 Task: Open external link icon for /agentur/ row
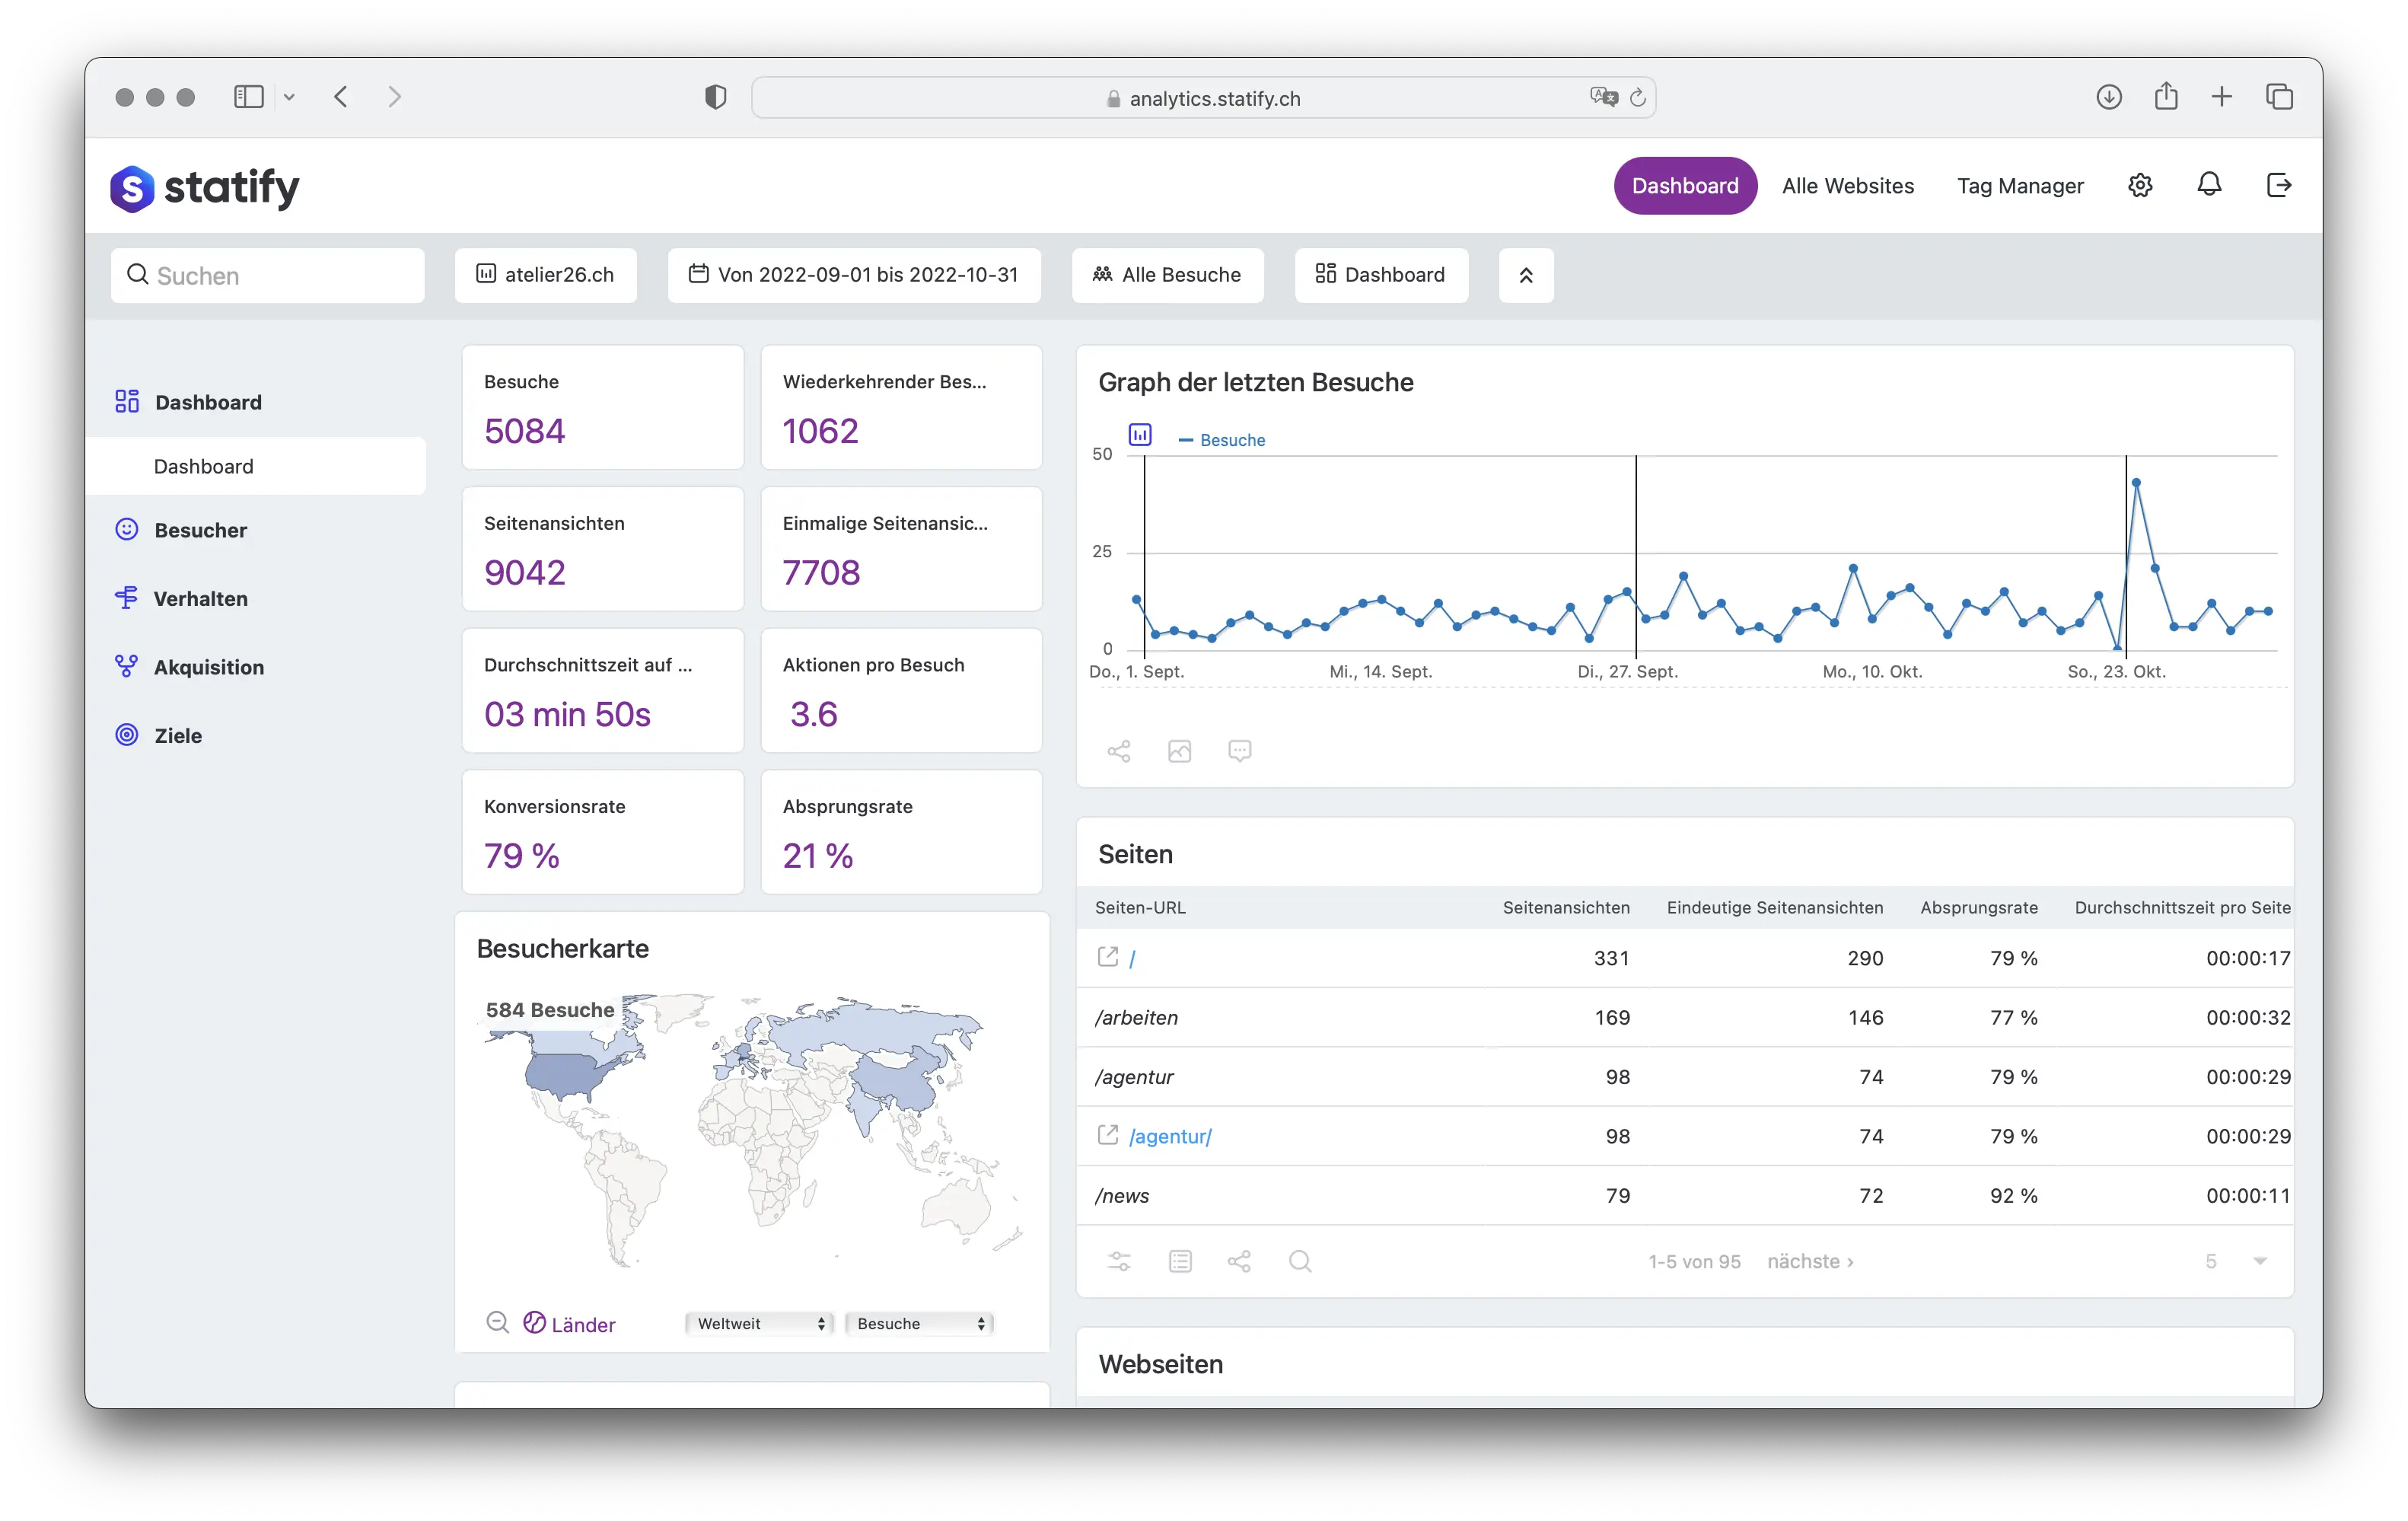[1107, 1135]
